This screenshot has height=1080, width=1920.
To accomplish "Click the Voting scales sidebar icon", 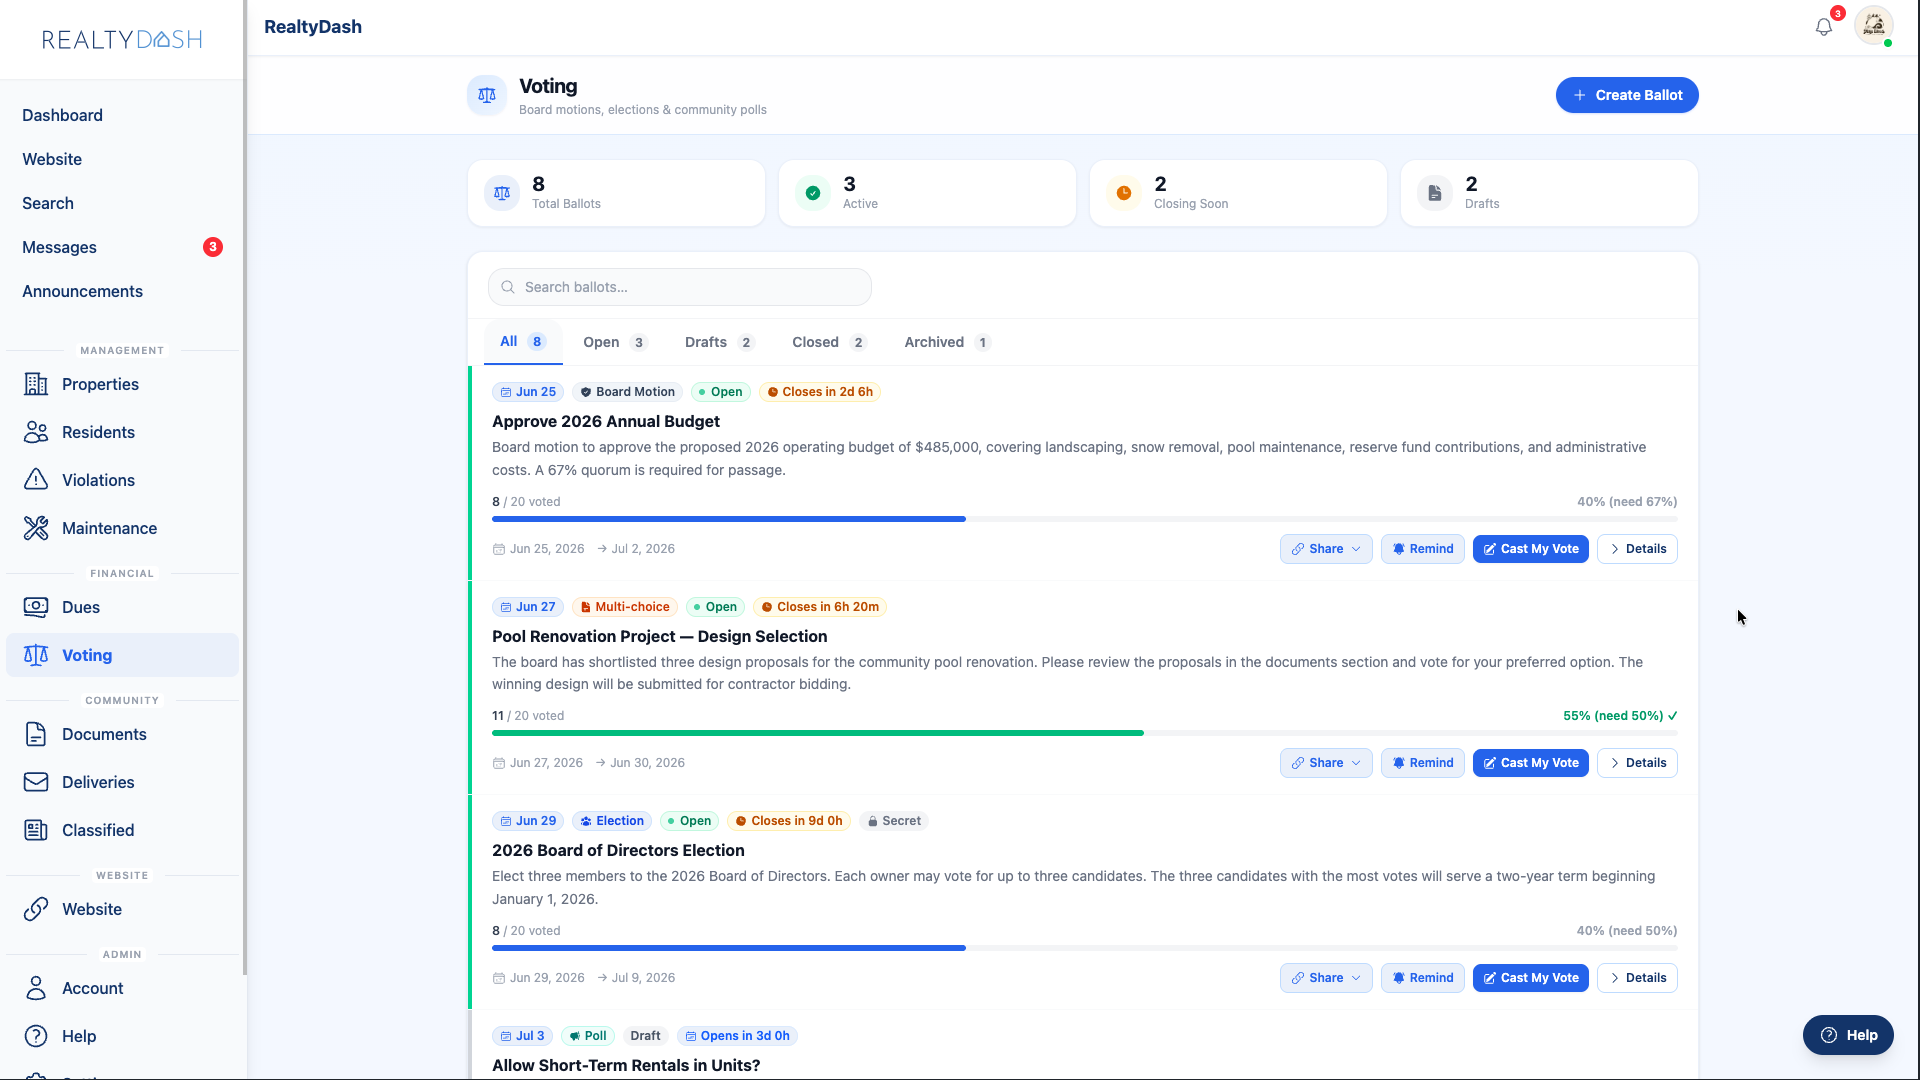I will click(x=36, y=655).
